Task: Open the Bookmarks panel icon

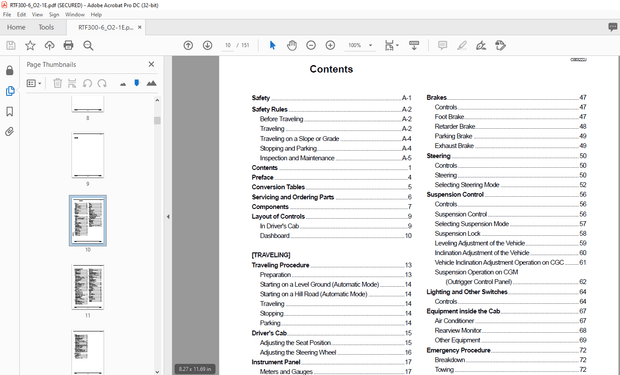Action: (x=10, y=112)
